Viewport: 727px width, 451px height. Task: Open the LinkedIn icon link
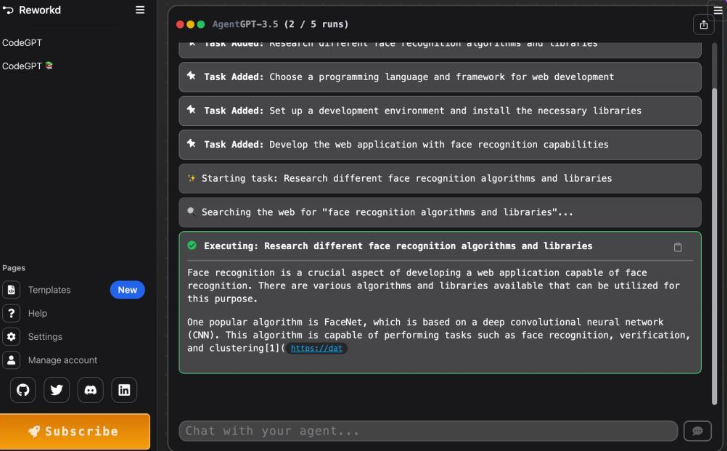[x=123, y=390]
